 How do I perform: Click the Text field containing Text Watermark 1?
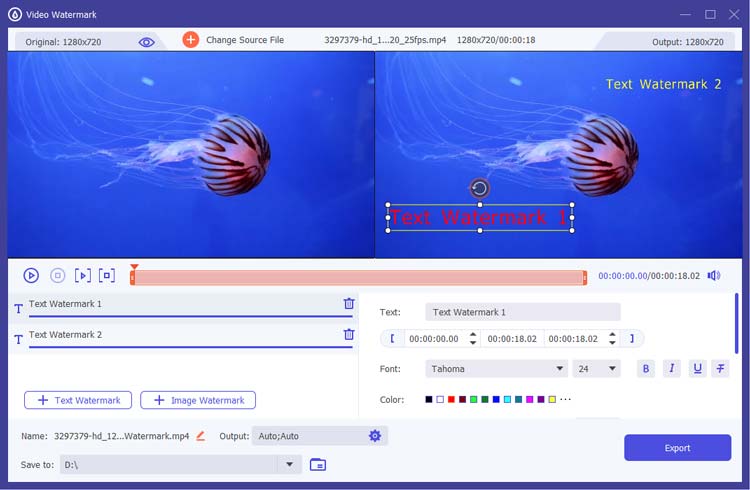coord(523,312)
